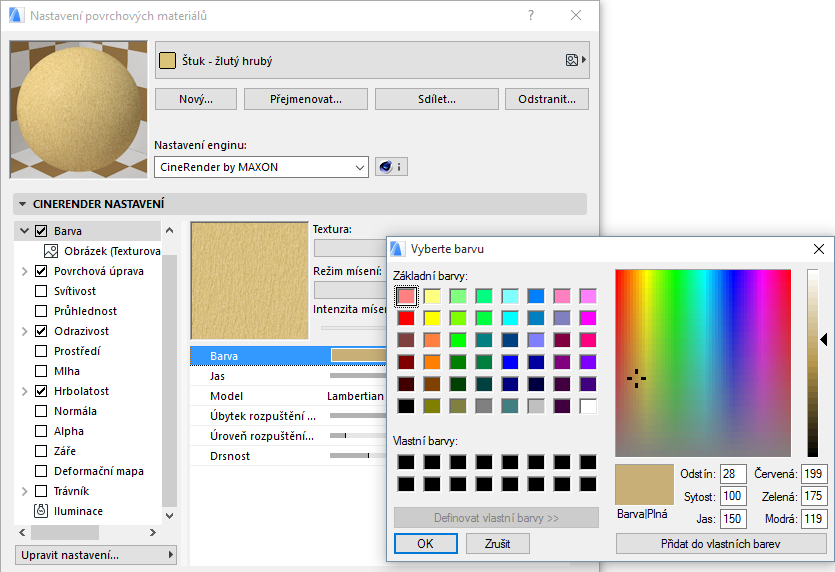Click the Odstranit... button

(547, 99)
